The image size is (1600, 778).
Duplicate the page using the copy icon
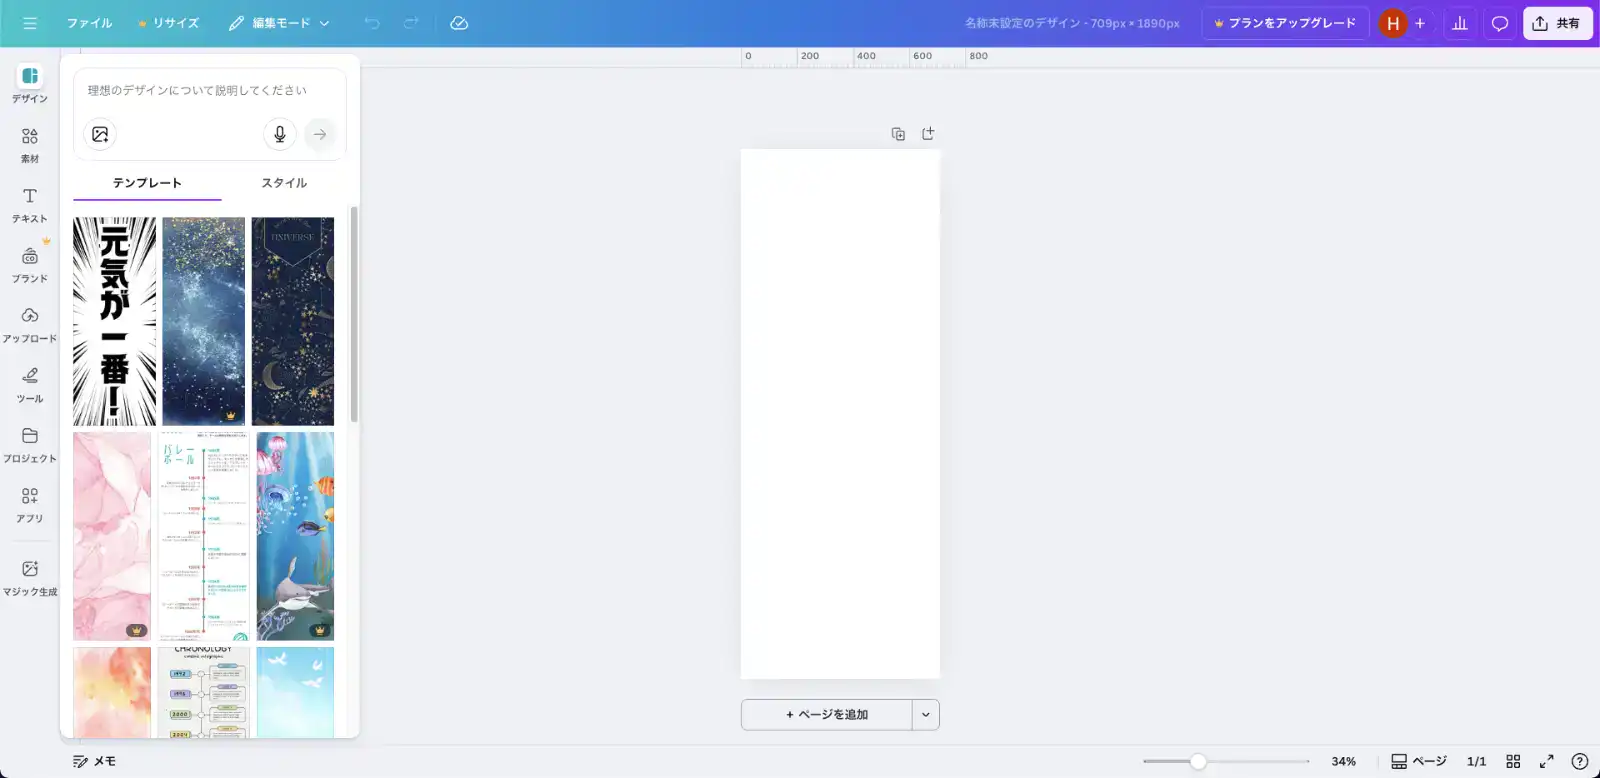pyautogui.click(x=898, y=134)
